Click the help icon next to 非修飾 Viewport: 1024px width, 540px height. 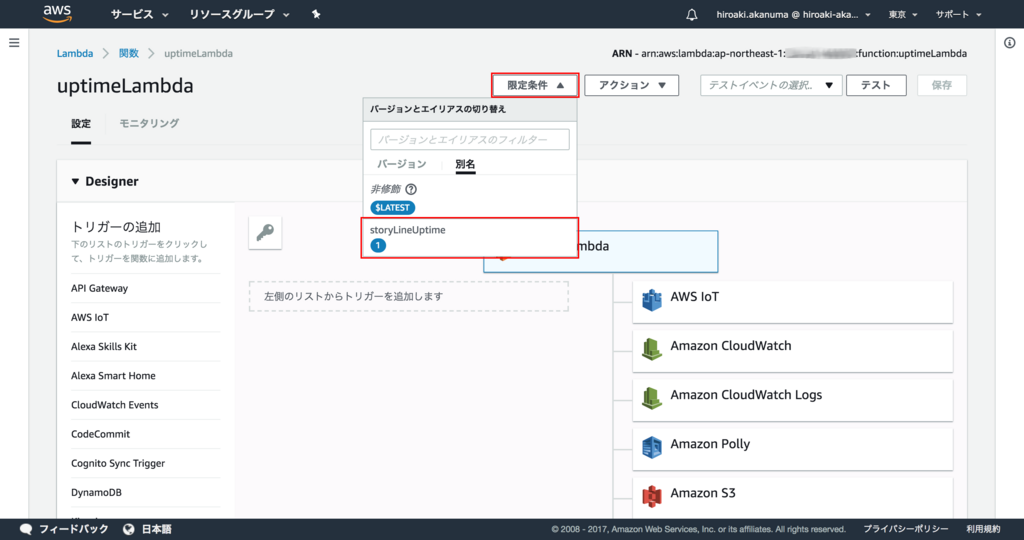tap(411, 189)
